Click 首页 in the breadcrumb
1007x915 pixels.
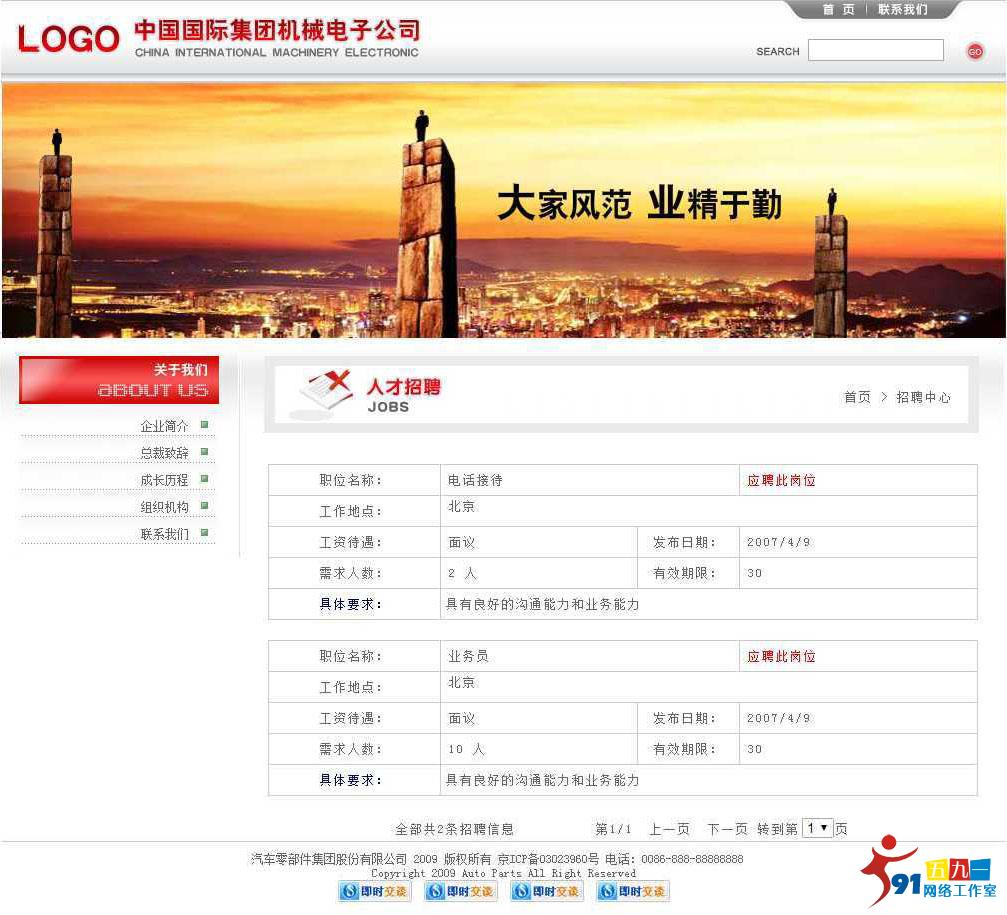pyautogui.click(x=857, y=397)
